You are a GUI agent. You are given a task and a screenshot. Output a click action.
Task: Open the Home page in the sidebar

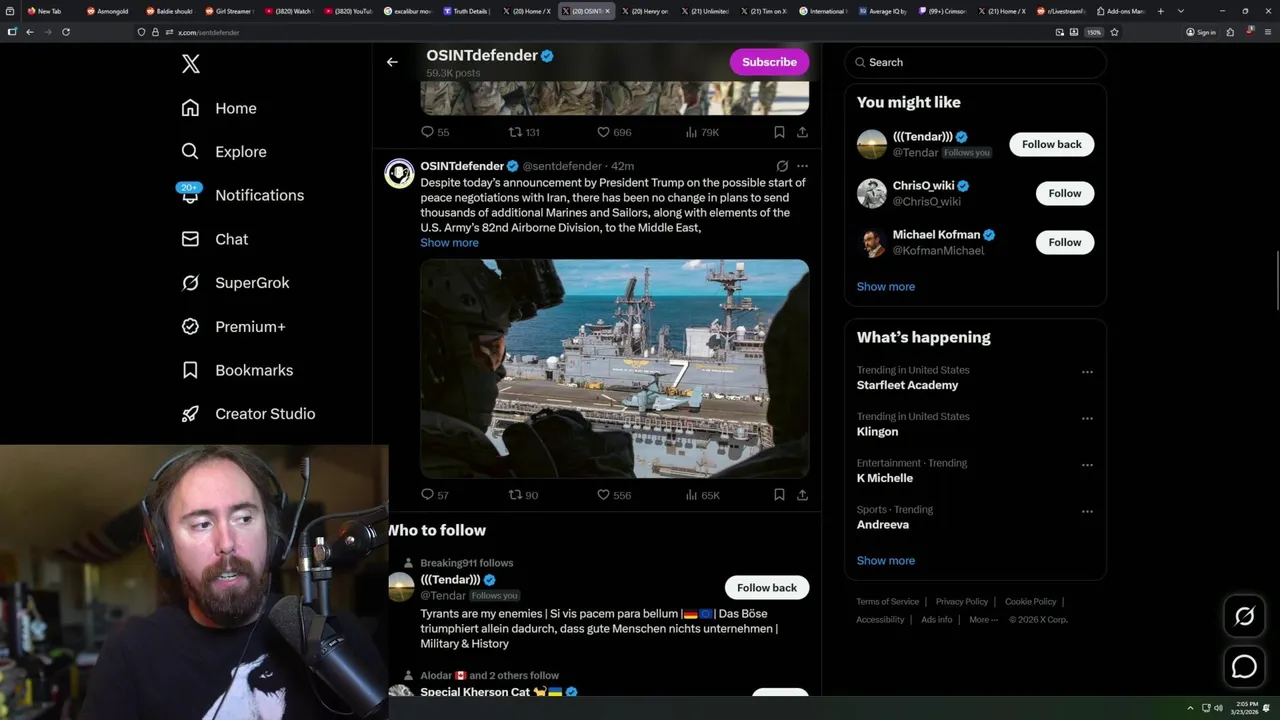(x=219, y=108)
